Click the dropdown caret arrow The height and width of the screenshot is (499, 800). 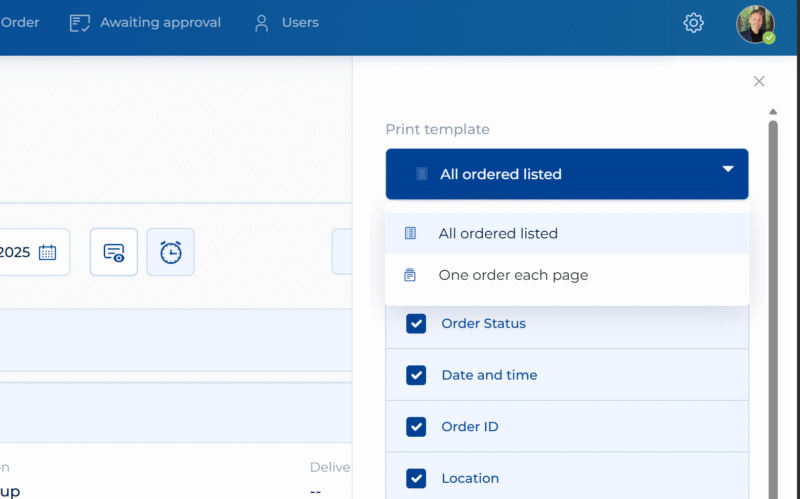[x=728, y=169]
